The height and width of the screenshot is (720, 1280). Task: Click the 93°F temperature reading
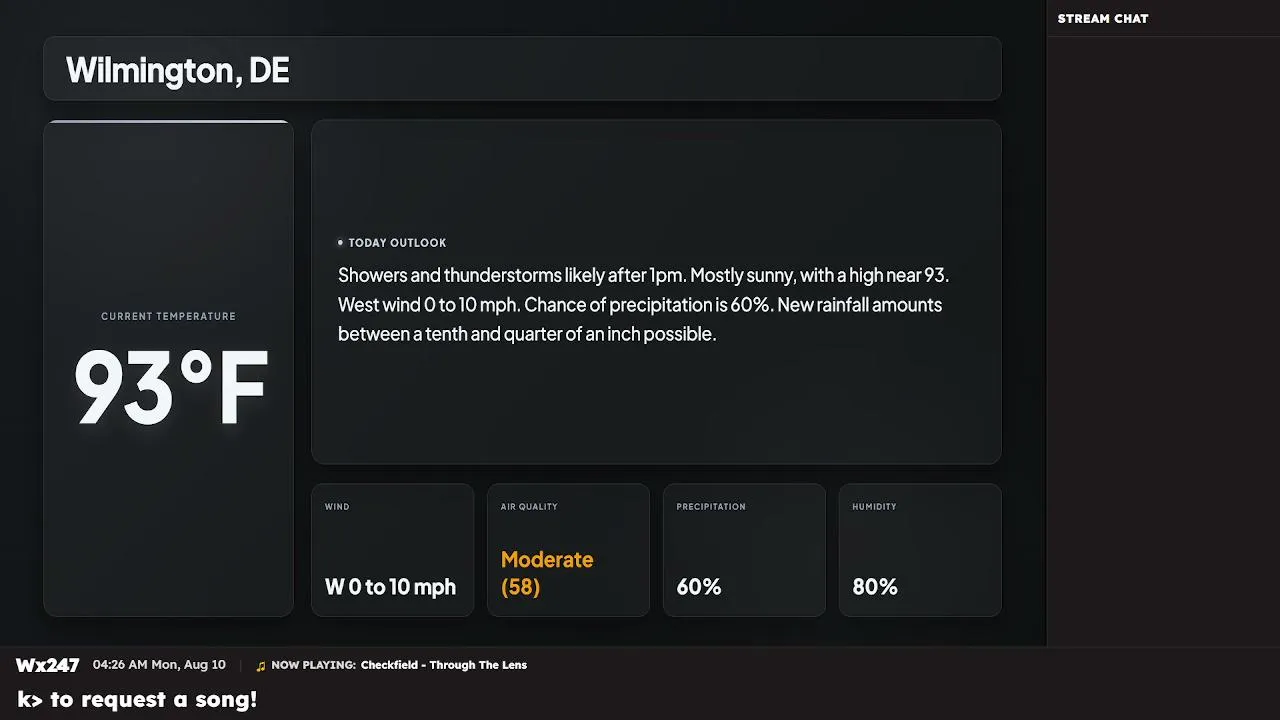pyautogui.click(x=171, y=387)
